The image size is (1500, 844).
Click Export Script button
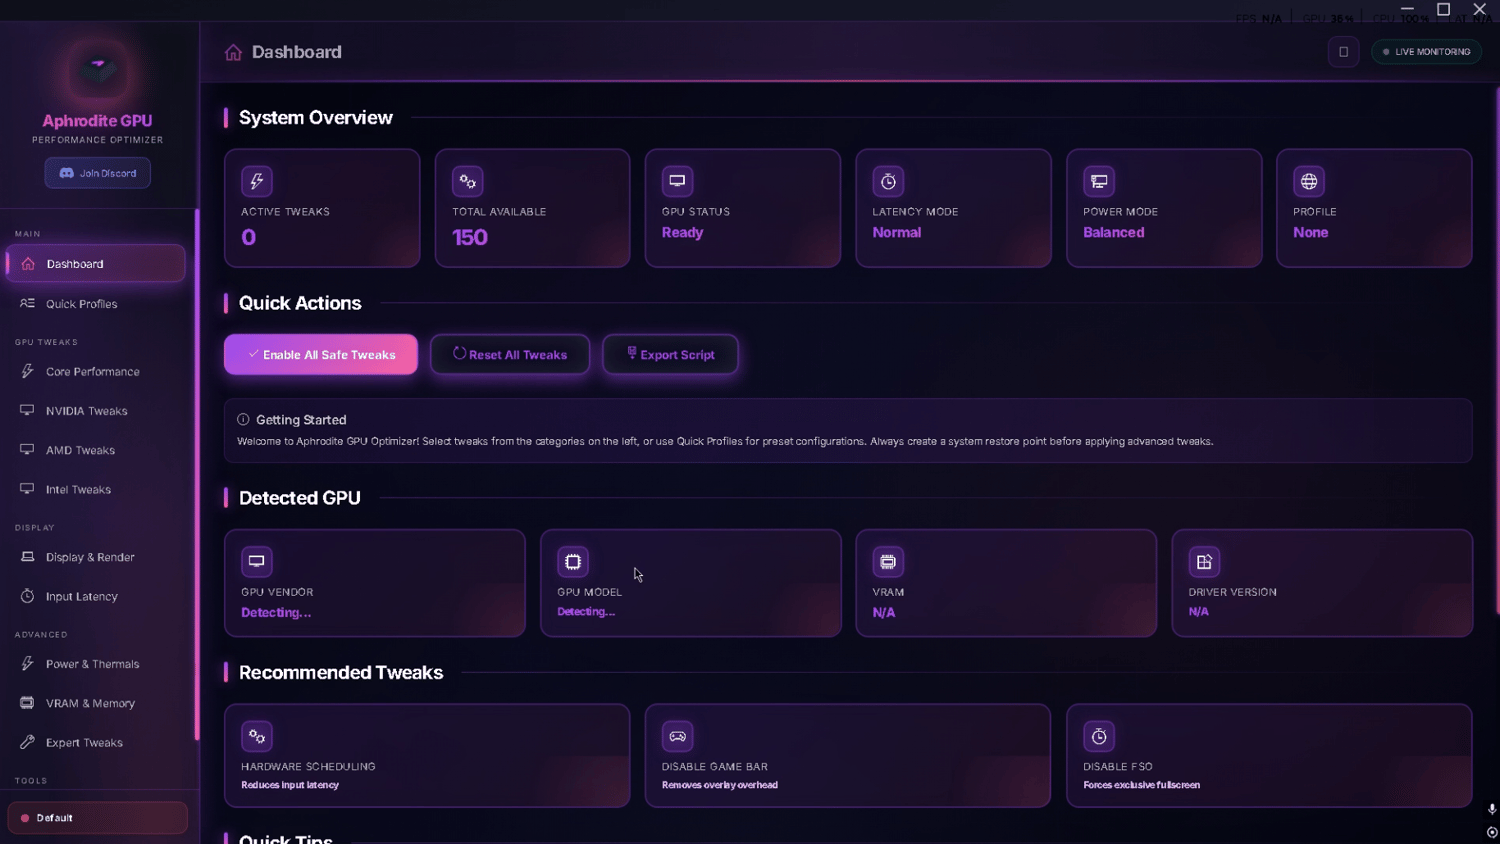(x=670, y=355)
